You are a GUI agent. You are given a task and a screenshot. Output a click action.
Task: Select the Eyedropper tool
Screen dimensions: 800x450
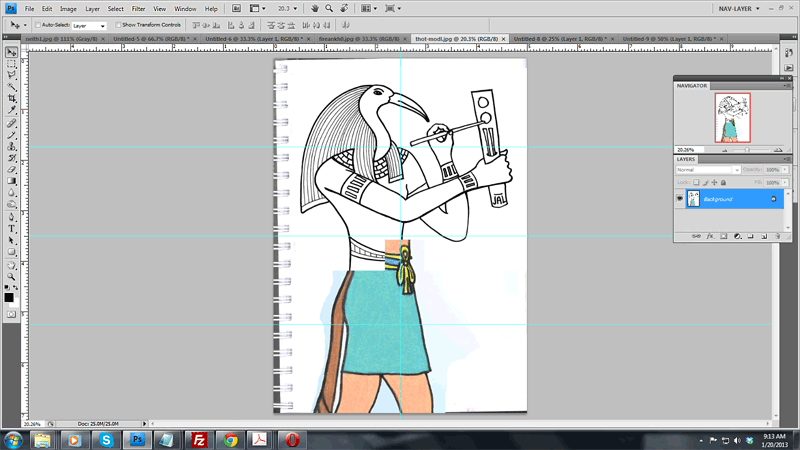click(x=12, y=111)
